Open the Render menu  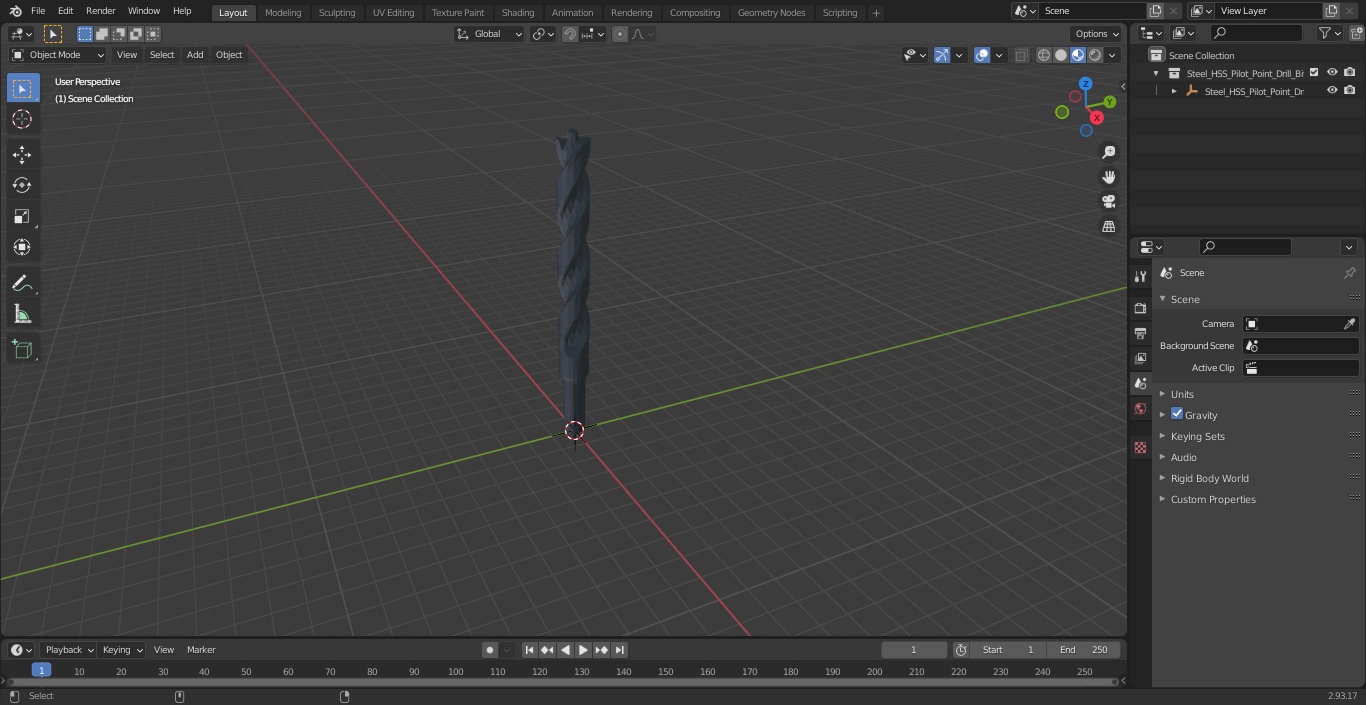click(x=100, y=11)
